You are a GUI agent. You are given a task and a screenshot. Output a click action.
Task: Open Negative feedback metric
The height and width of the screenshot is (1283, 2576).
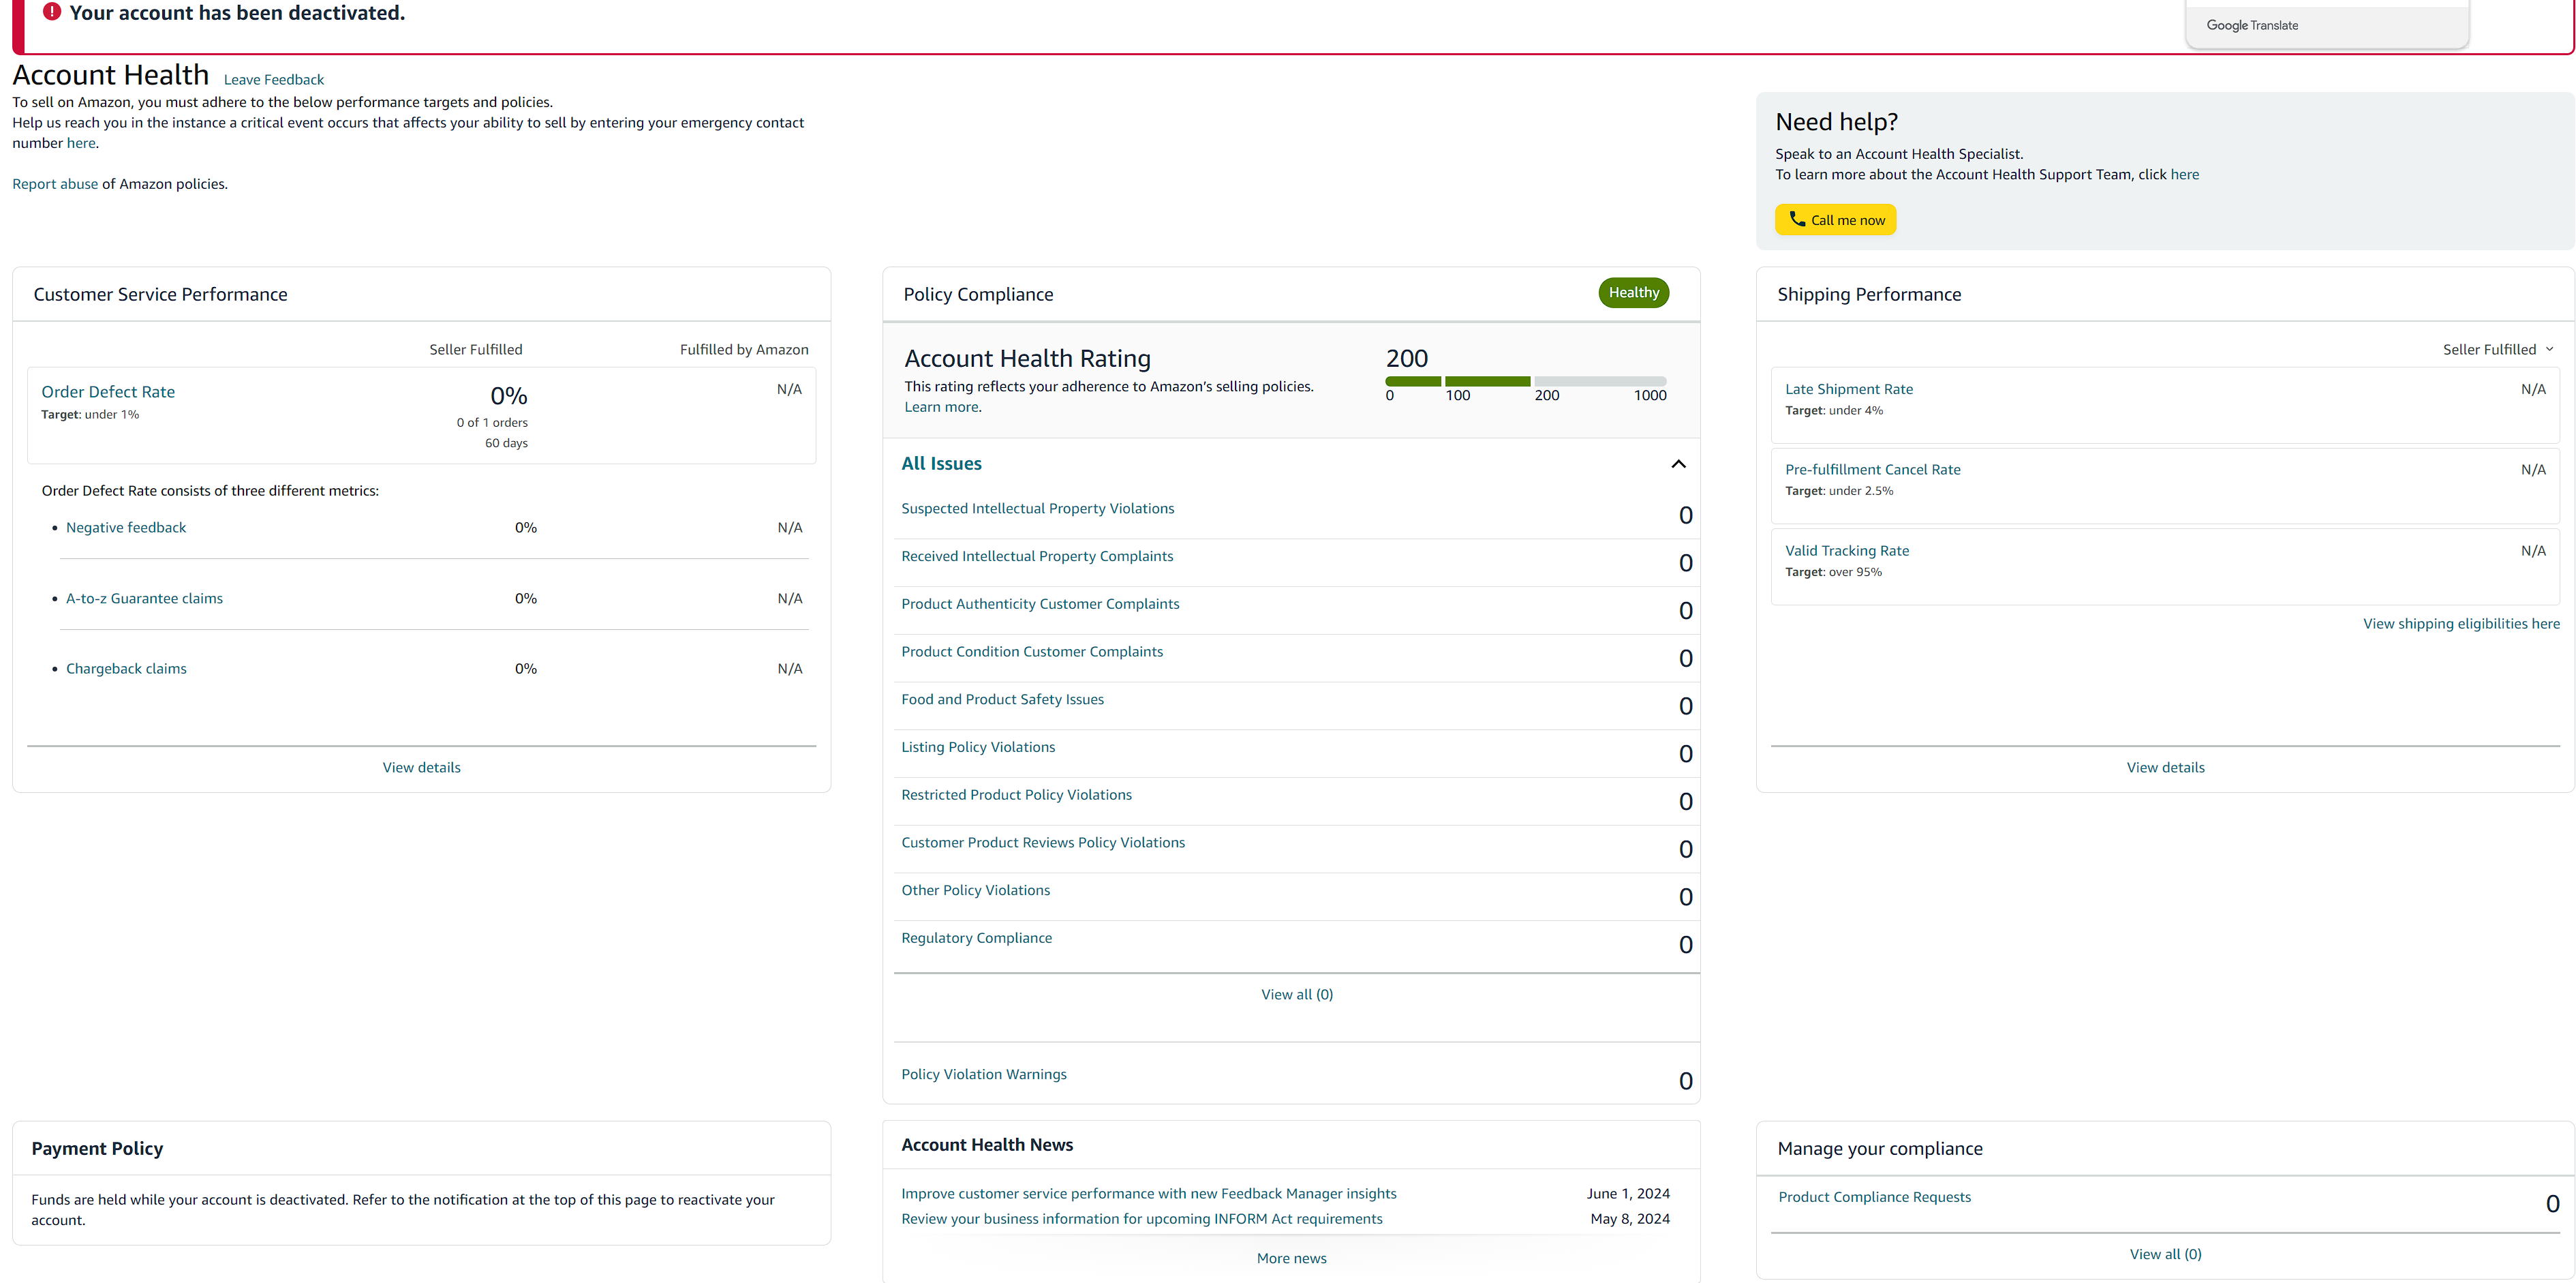126,527
